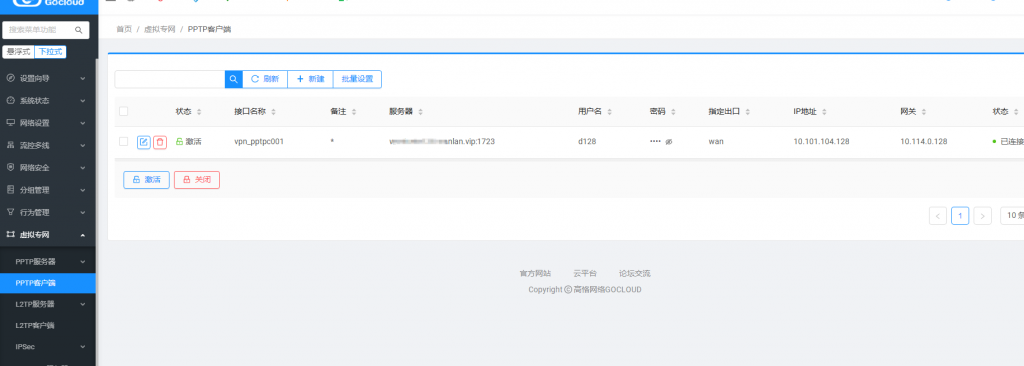Expand the 流控多线 menu chevron
Image resolution: width=1024 pixels, height=366 pixels.
pos(83,145)
